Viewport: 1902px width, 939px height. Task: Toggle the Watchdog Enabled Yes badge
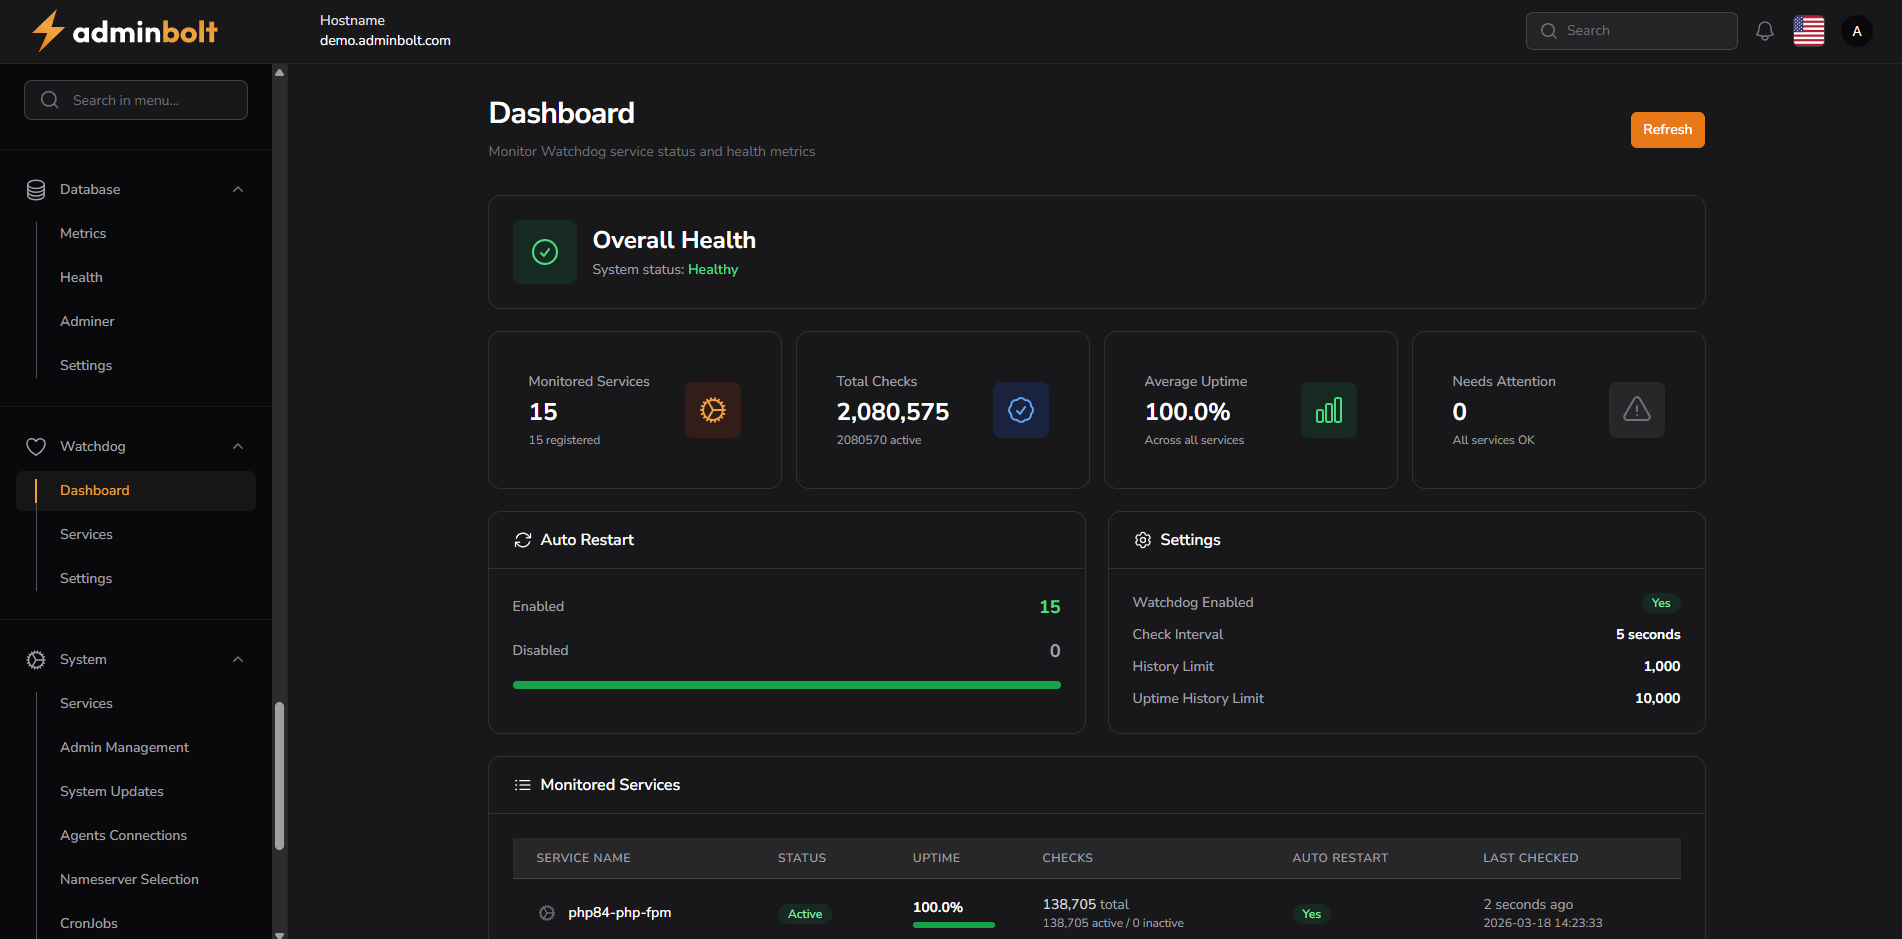(x=1660, y=603)
